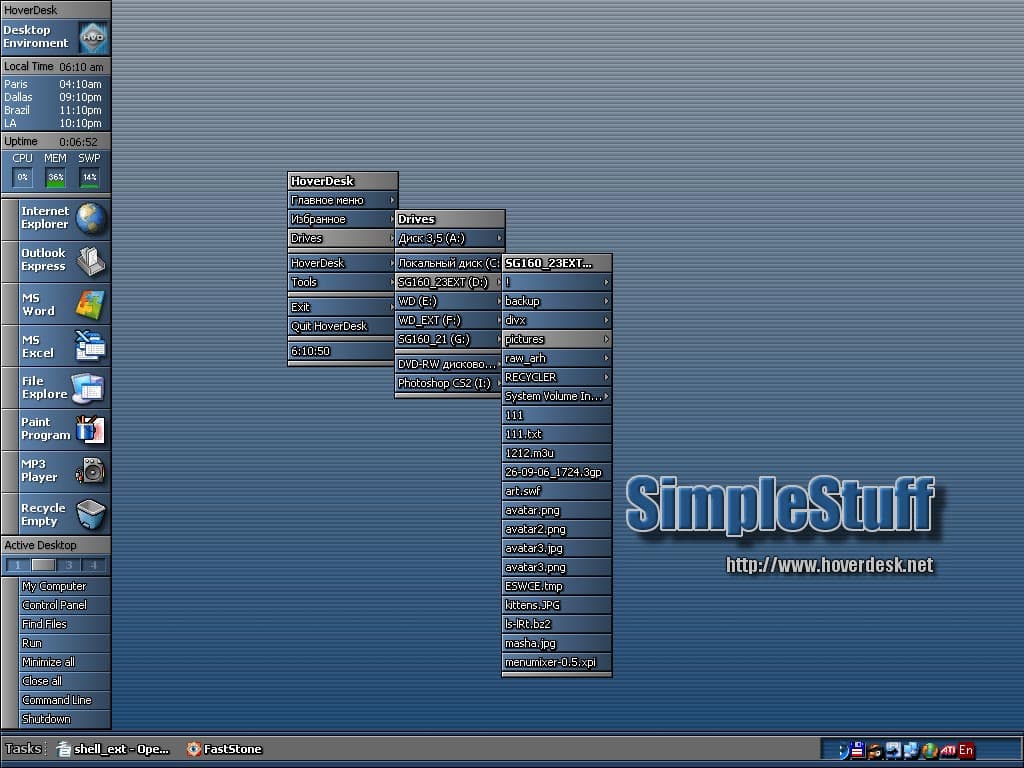Select Exit in HoverDesk menu
The image size is (1024, 768).
click(x=342, y=307)
